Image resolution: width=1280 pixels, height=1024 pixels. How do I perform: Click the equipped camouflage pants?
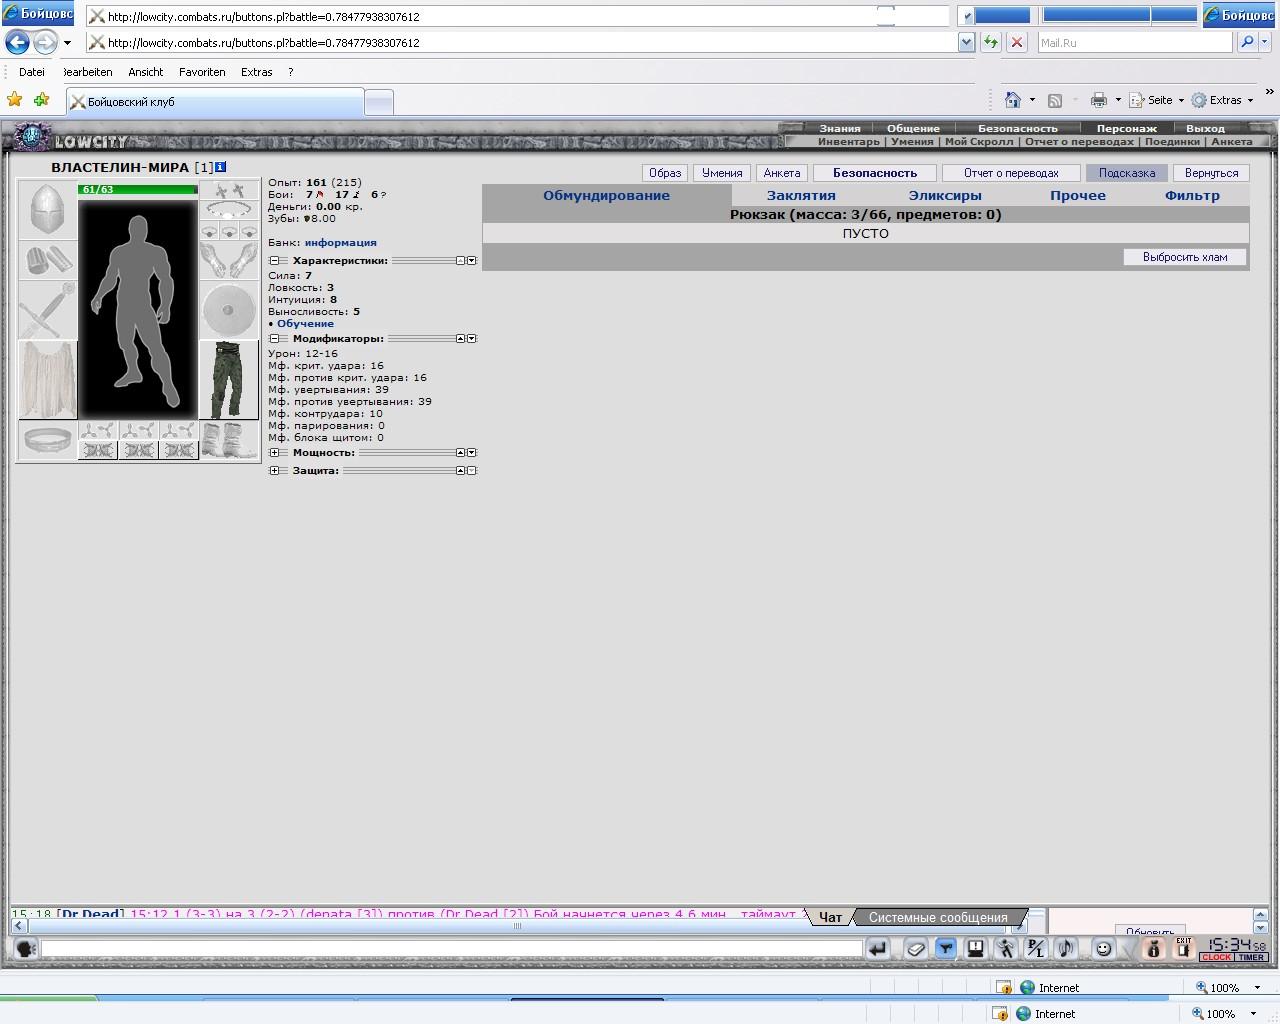(x=229, y=380)
